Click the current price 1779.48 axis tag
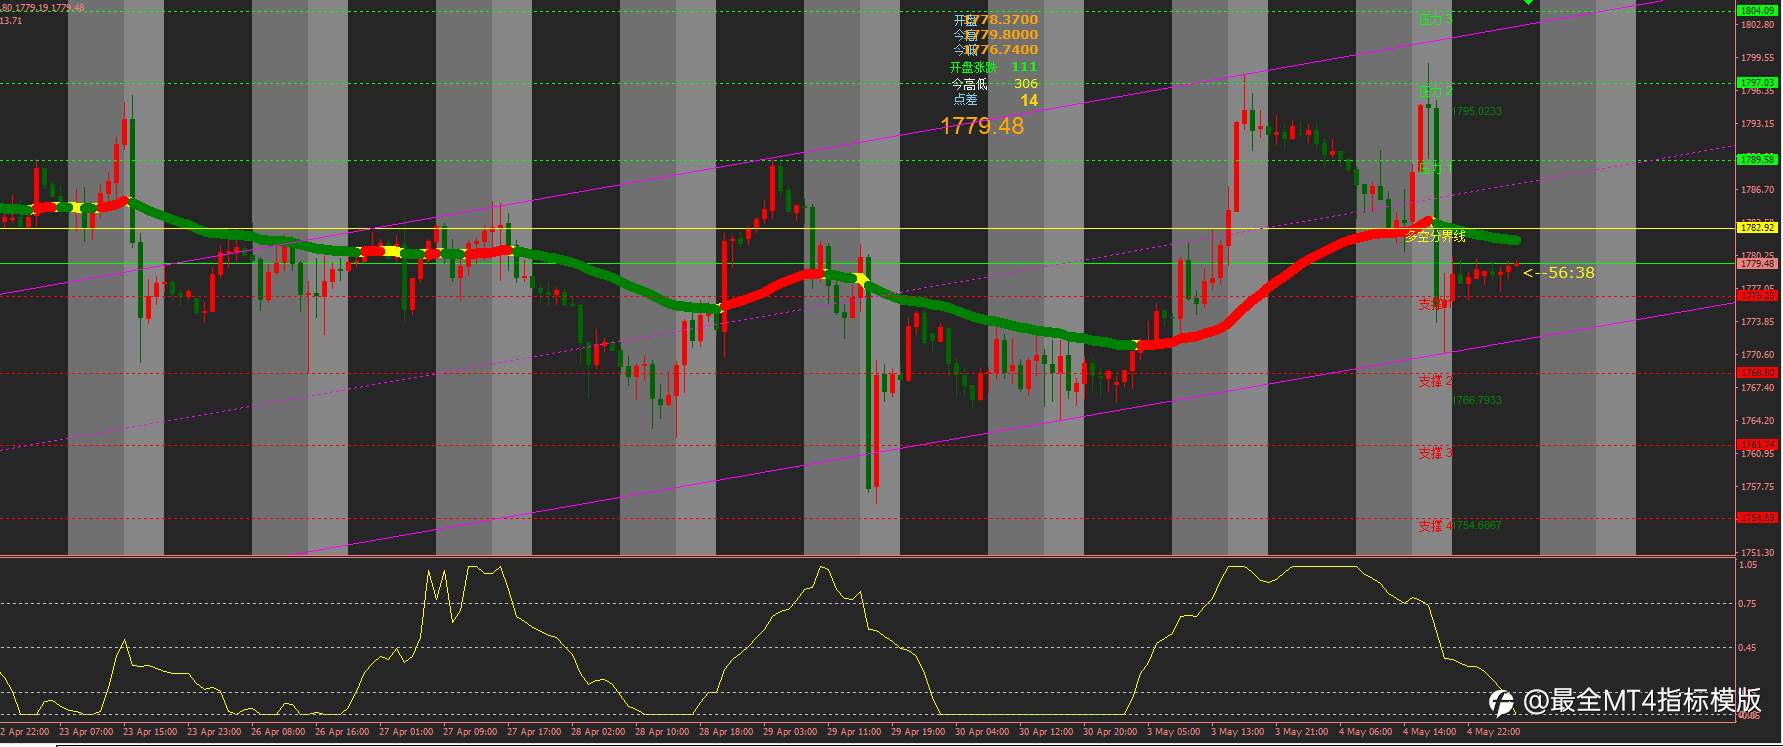This screenshot has width=1783, height=747. (1757, 264)
